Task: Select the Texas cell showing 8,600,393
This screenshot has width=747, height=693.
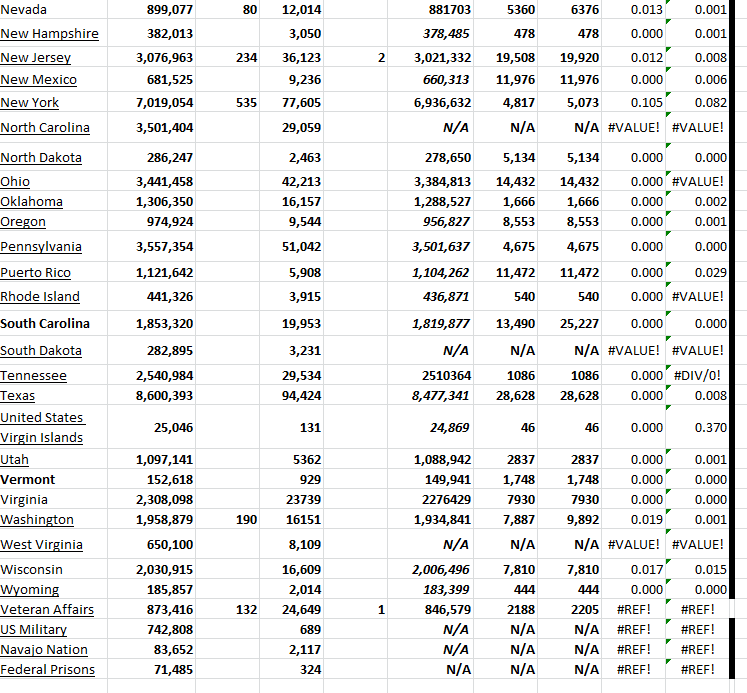Action: 164,395
